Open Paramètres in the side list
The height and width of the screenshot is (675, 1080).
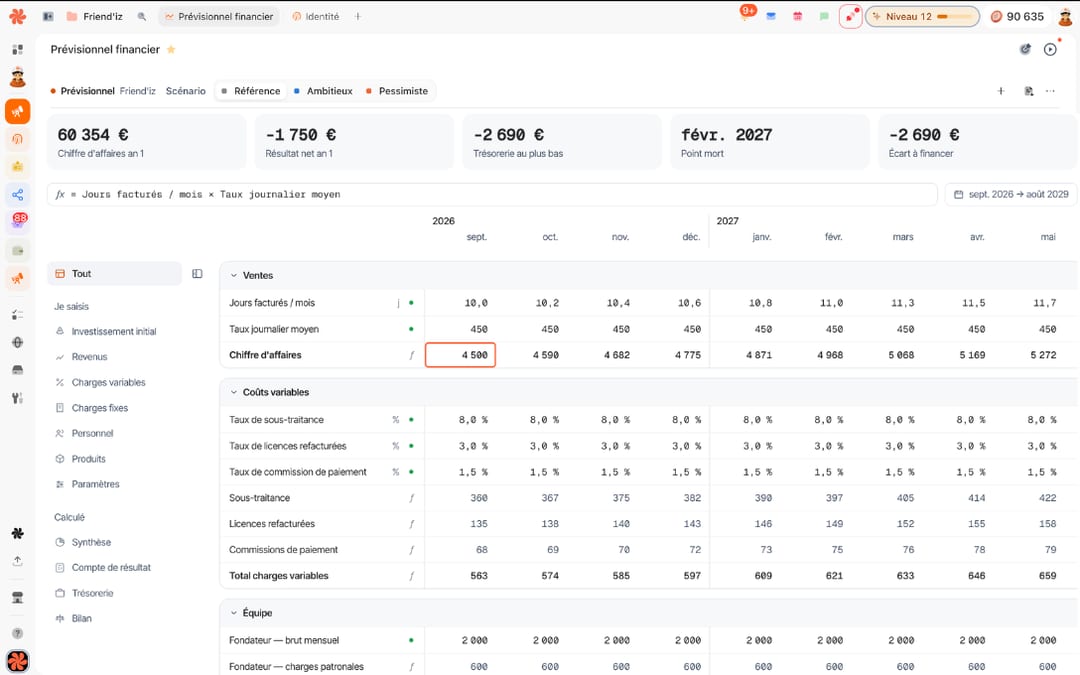point(95,484)
